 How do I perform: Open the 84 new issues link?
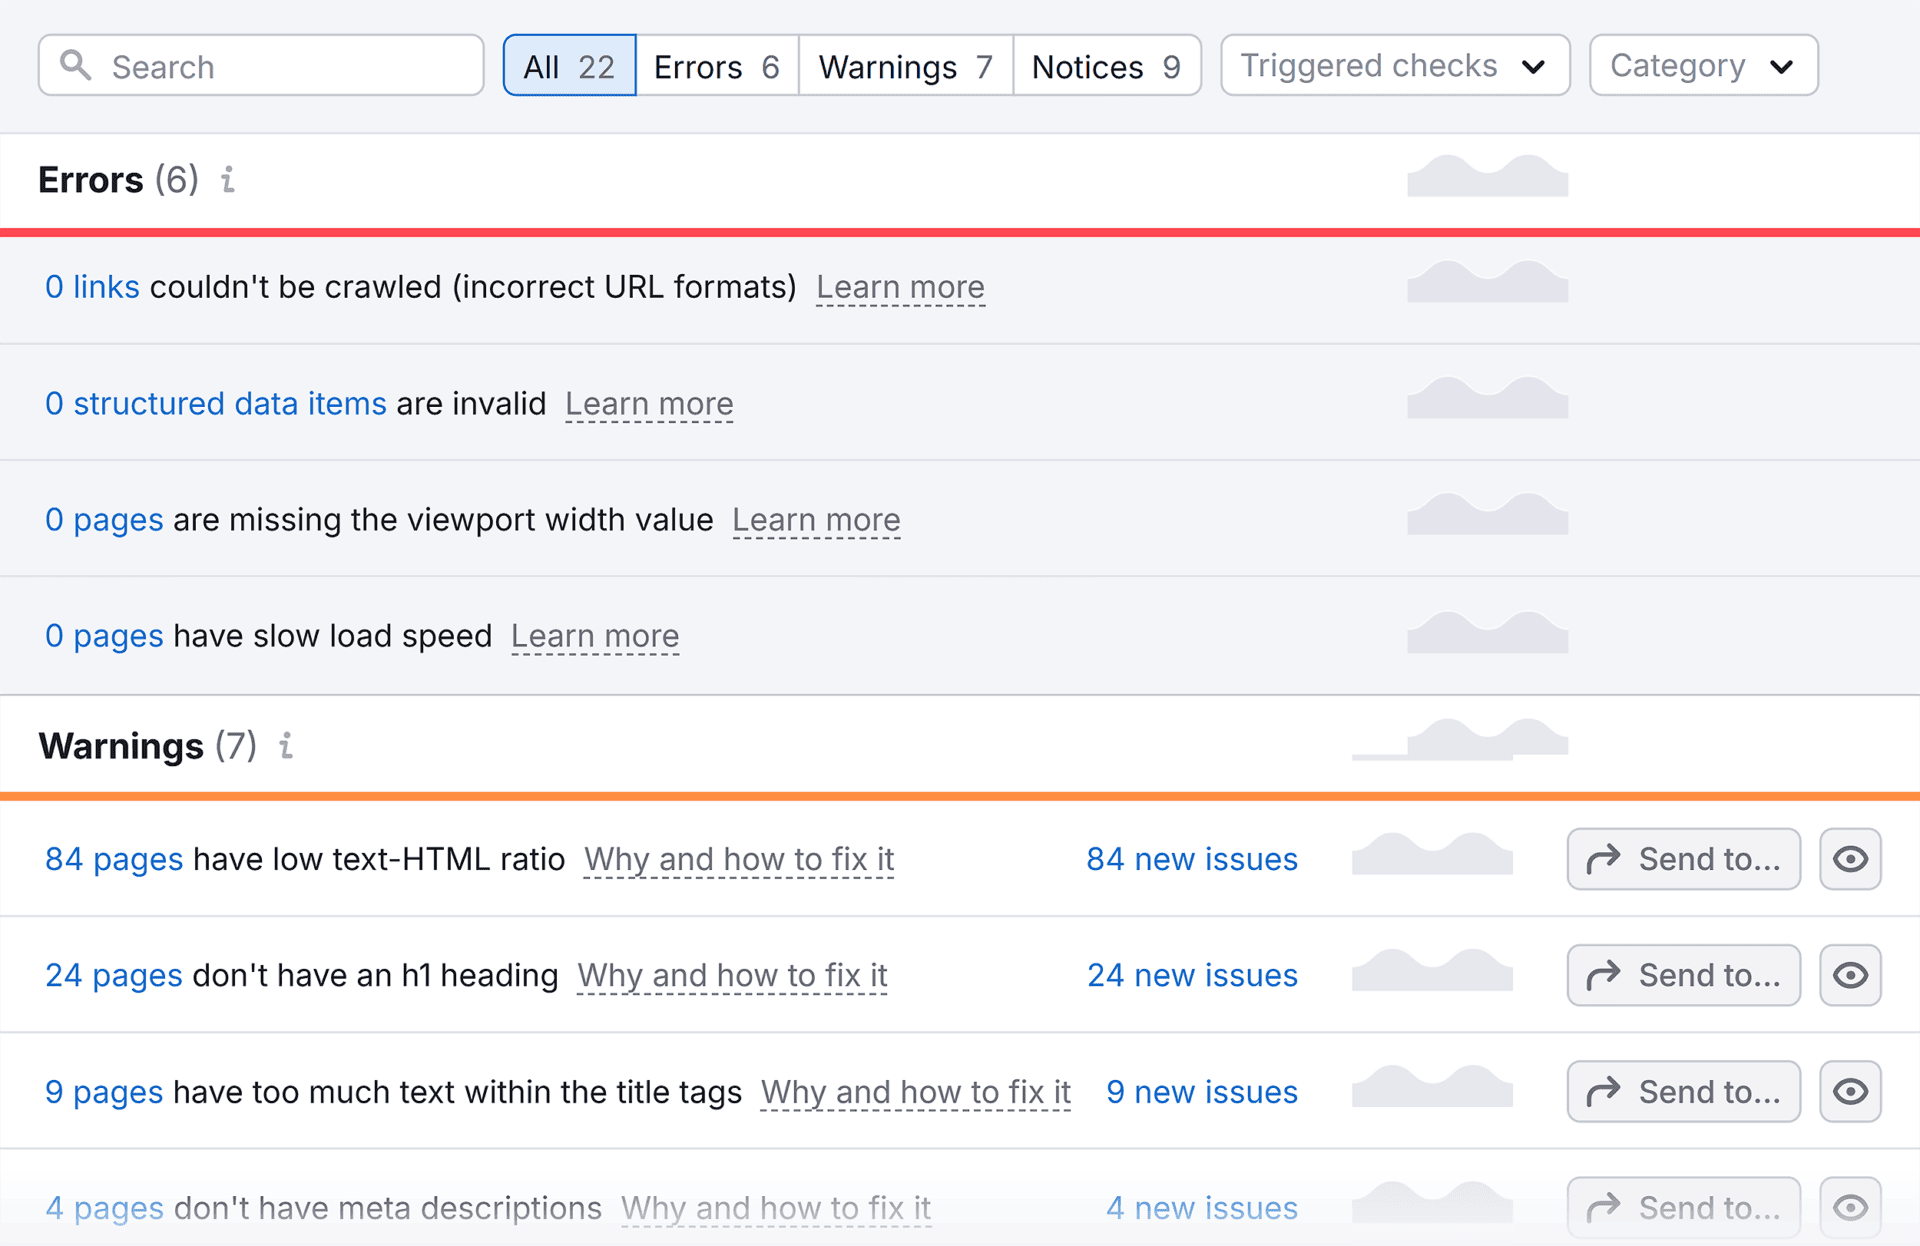pos(1192,859)
